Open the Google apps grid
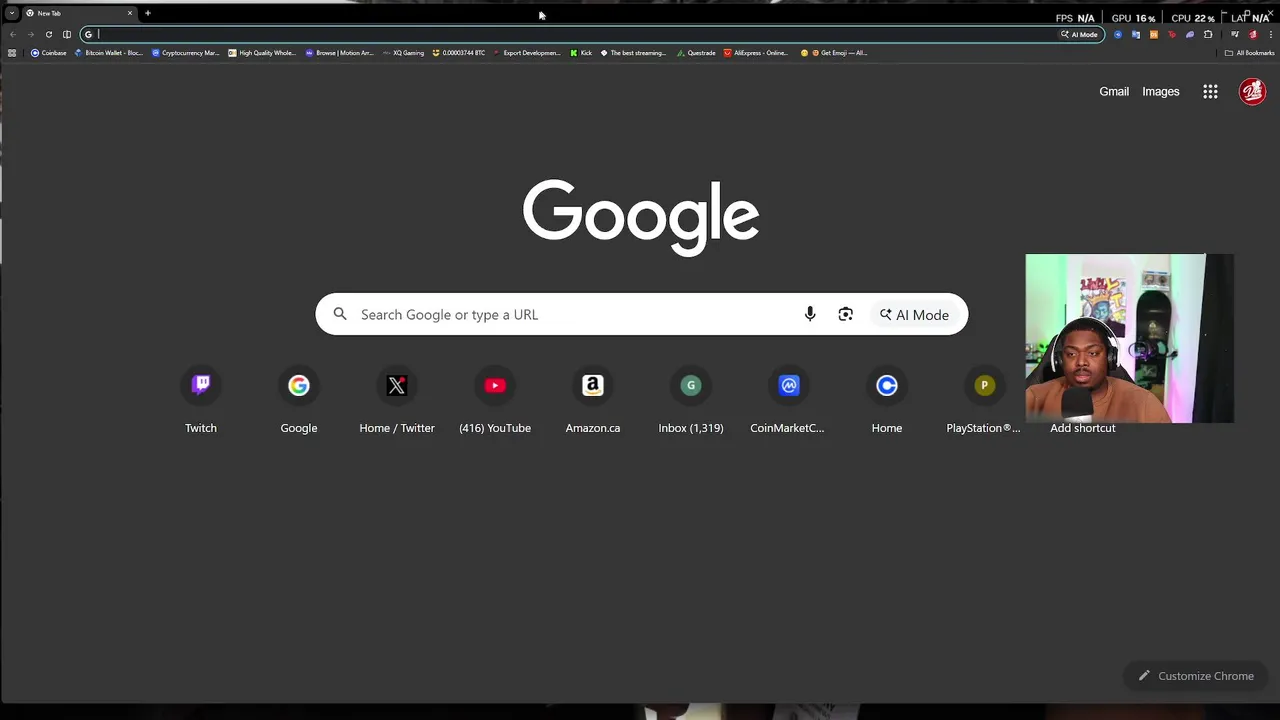 (x=1210, y=91)
